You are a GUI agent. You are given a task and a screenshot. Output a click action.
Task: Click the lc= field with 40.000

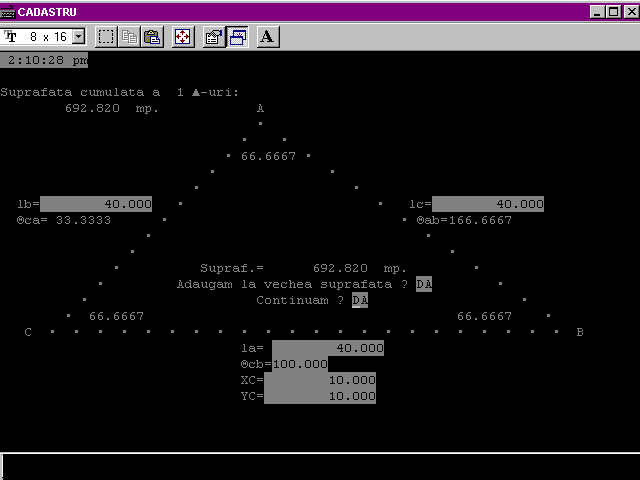(x=488, y=204)
